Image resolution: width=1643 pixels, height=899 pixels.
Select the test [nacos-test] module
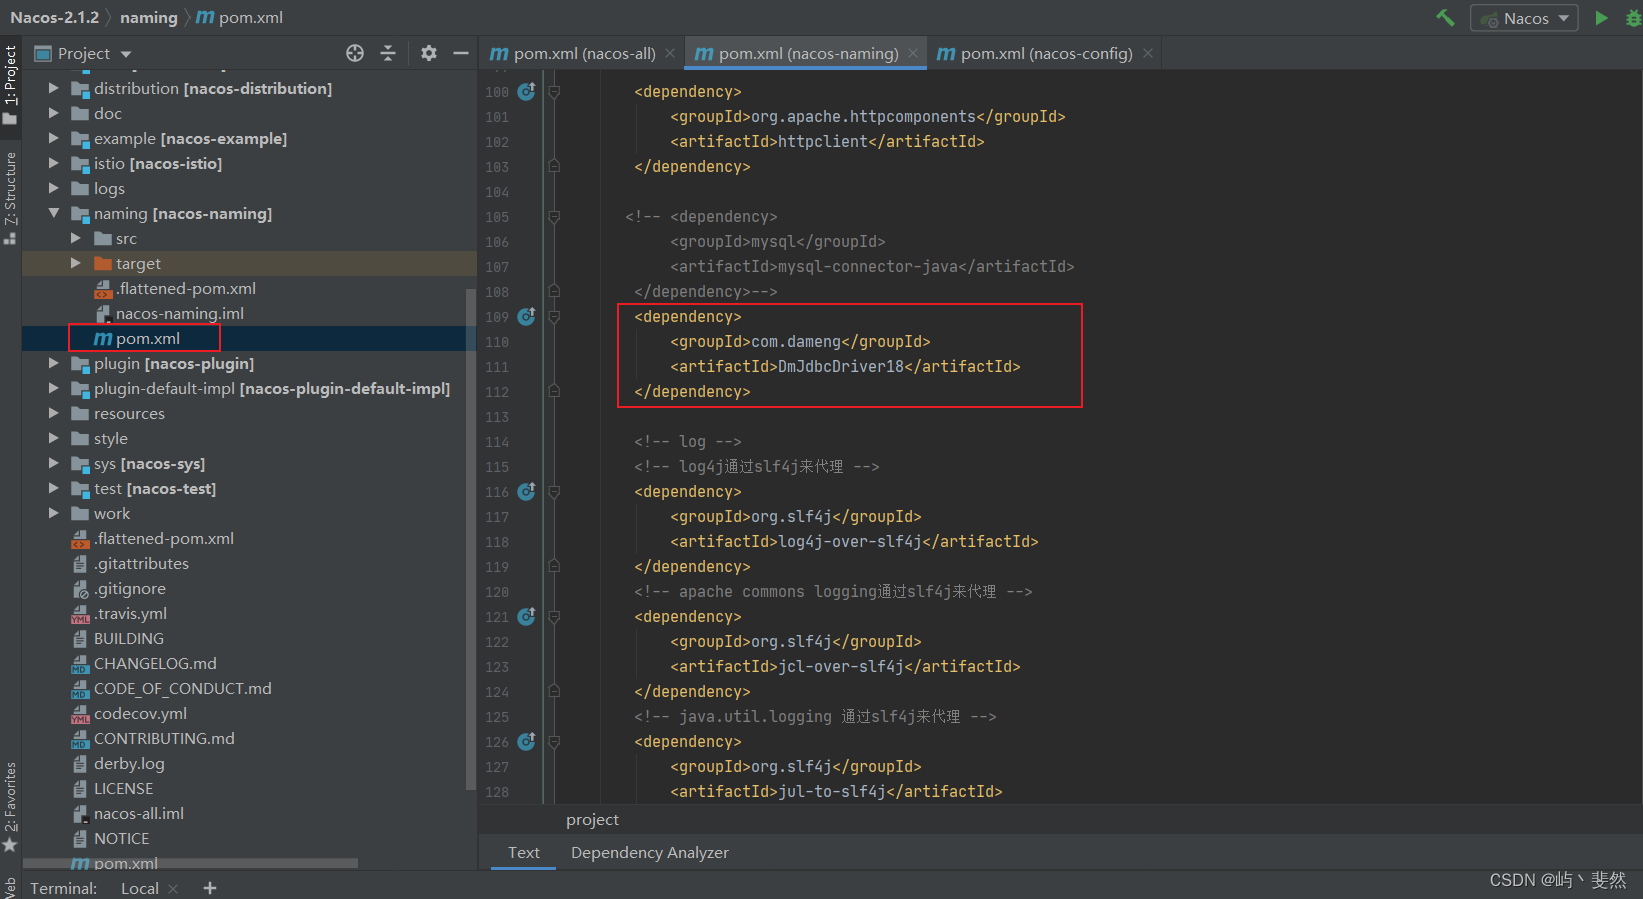point(155,488)
